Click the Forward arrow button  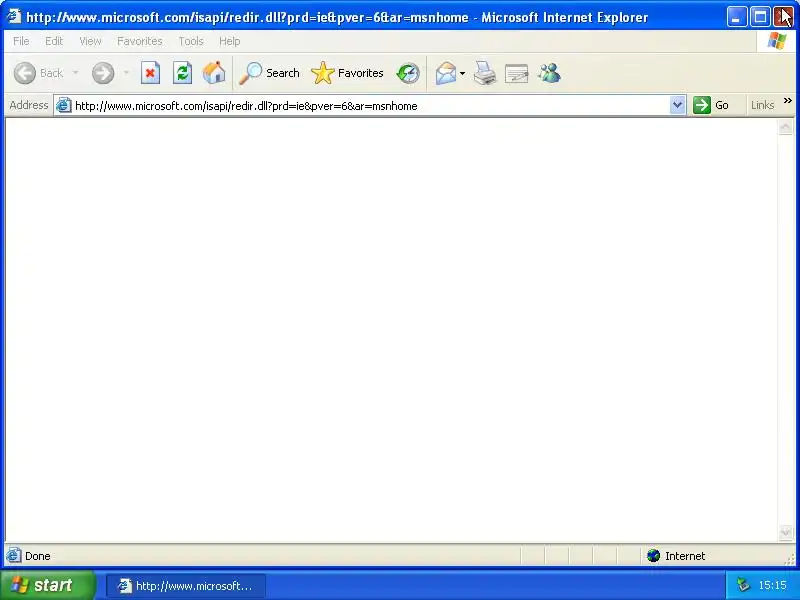click(x=103, y=73)
